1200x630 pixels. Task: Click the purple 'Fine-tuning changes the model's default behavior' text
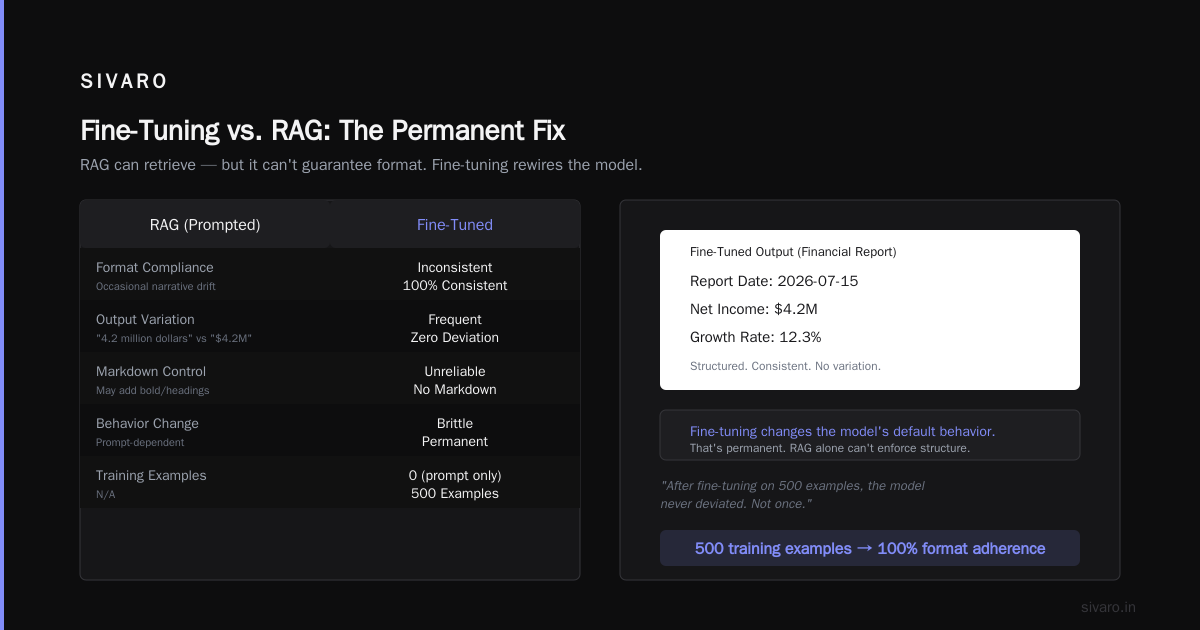842,431
